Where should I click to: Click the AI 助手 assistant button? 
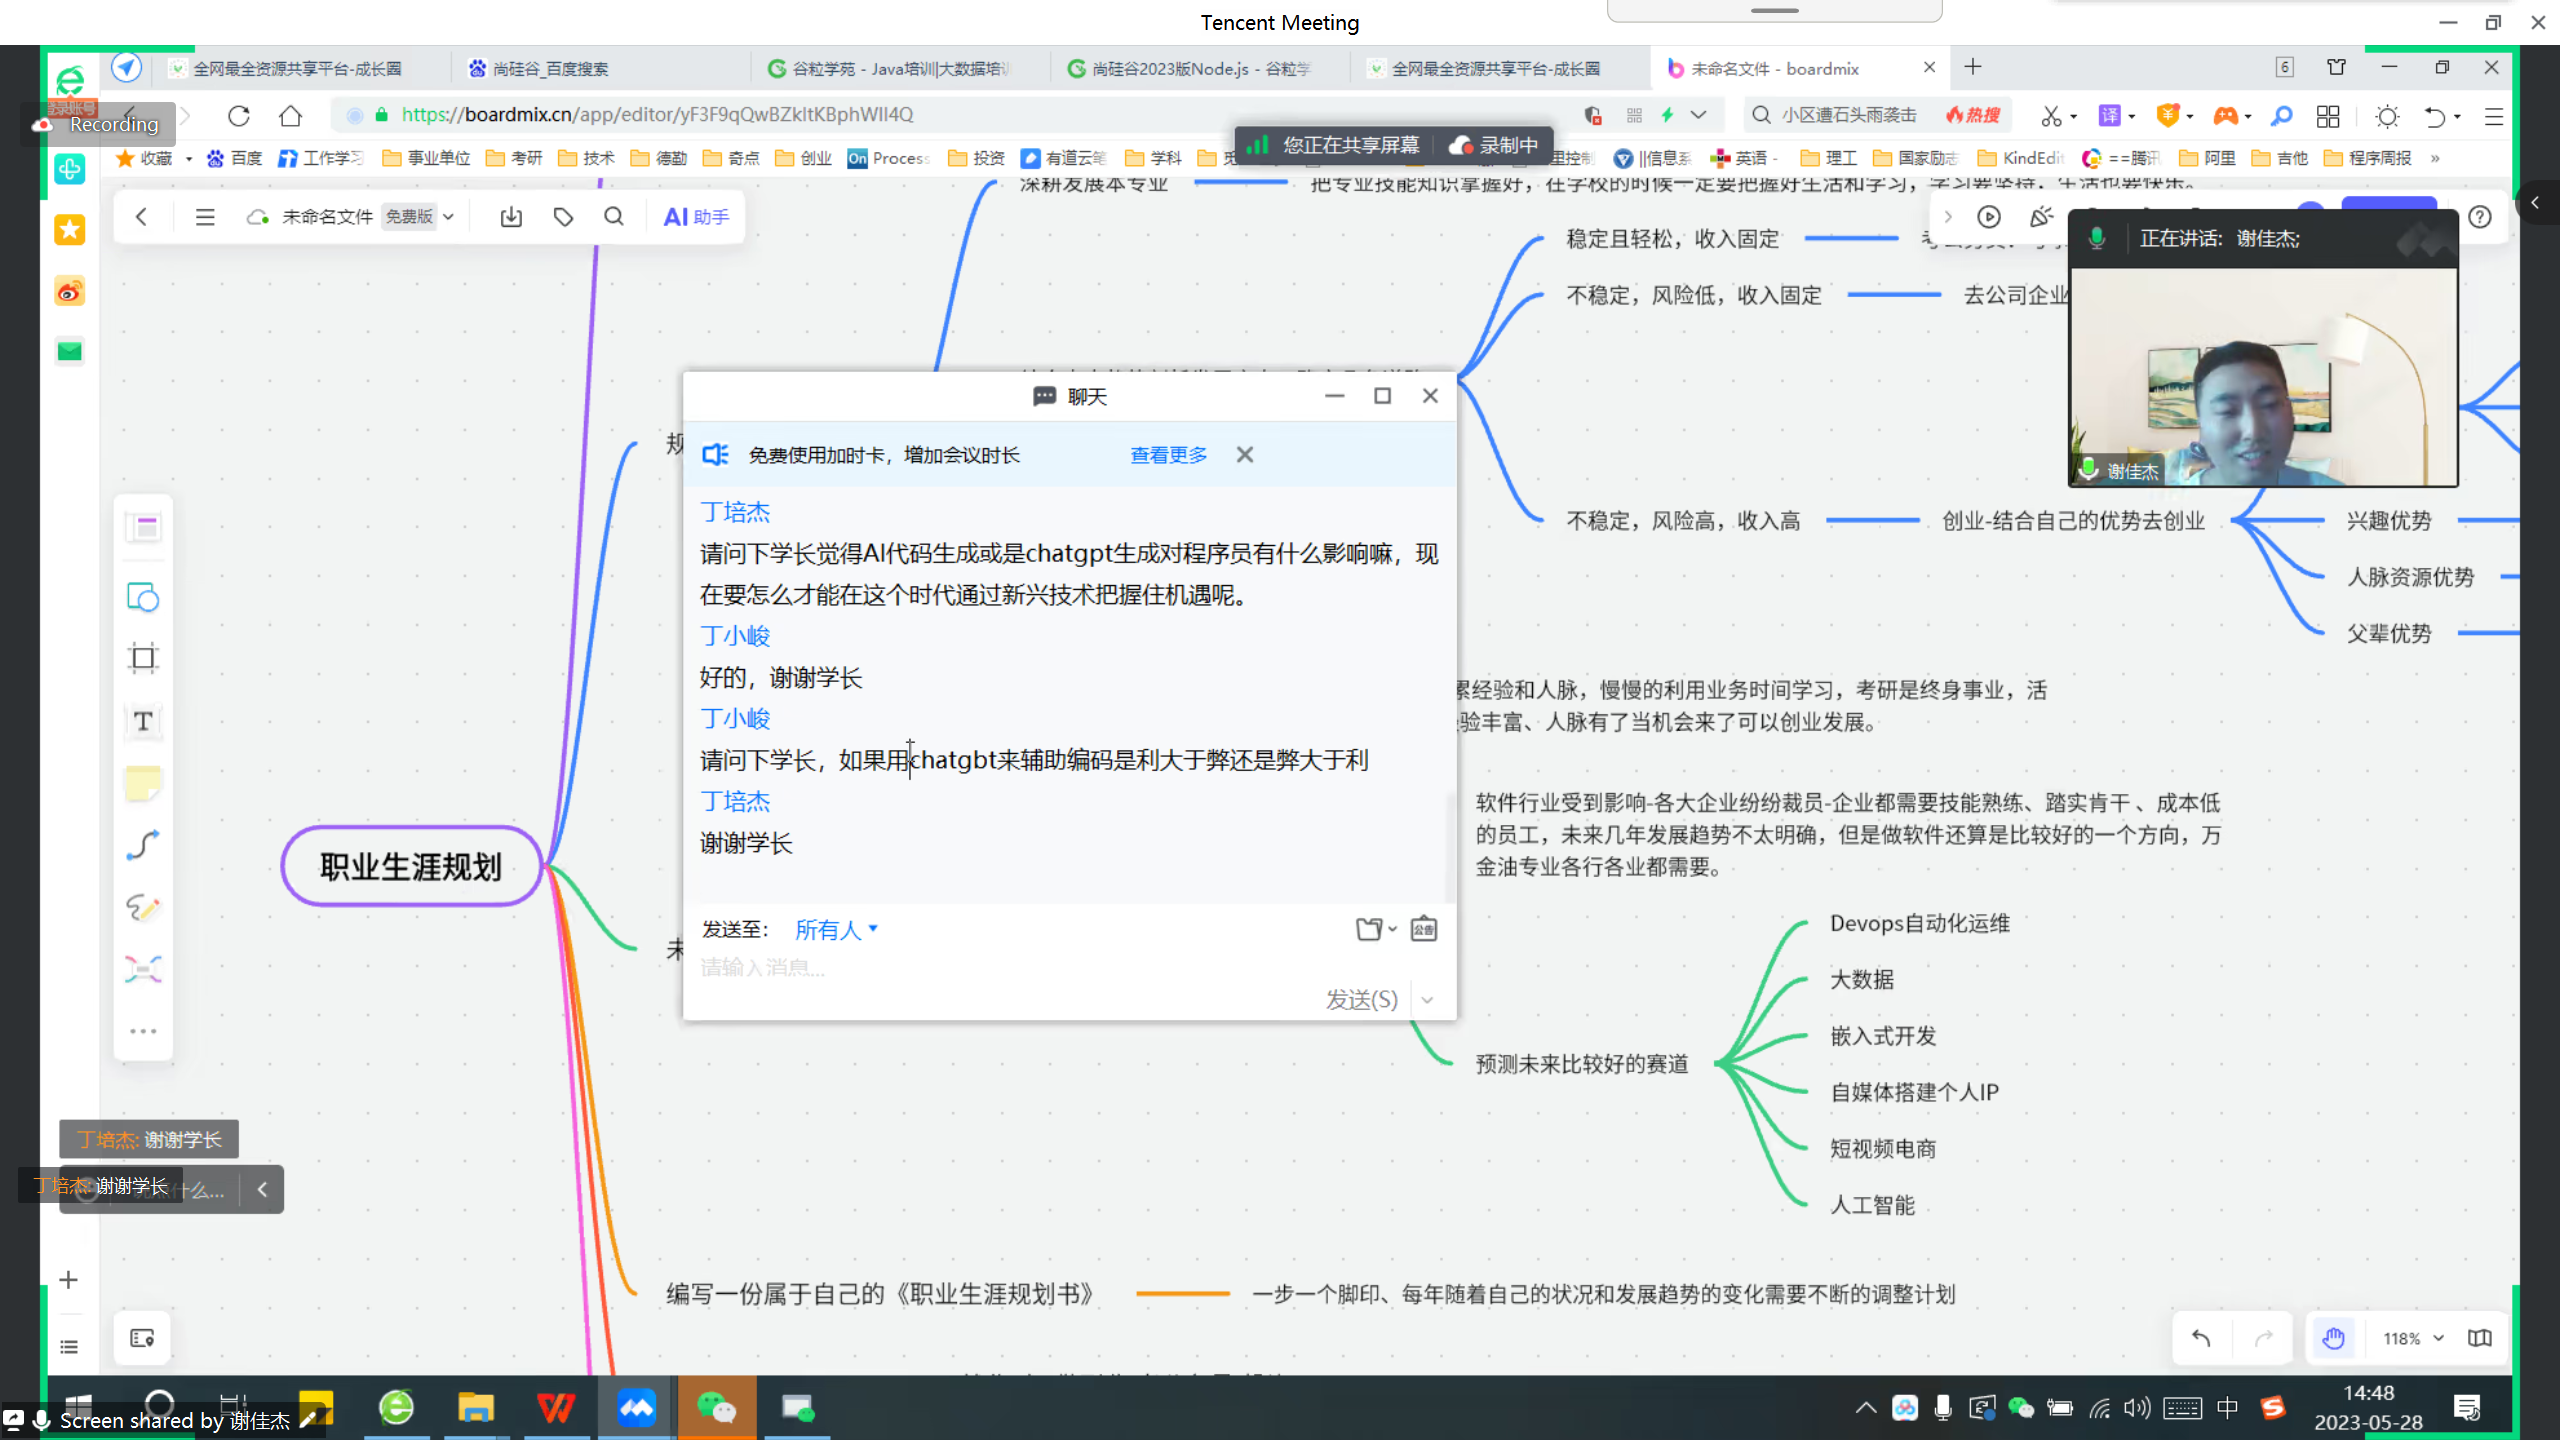696,217
